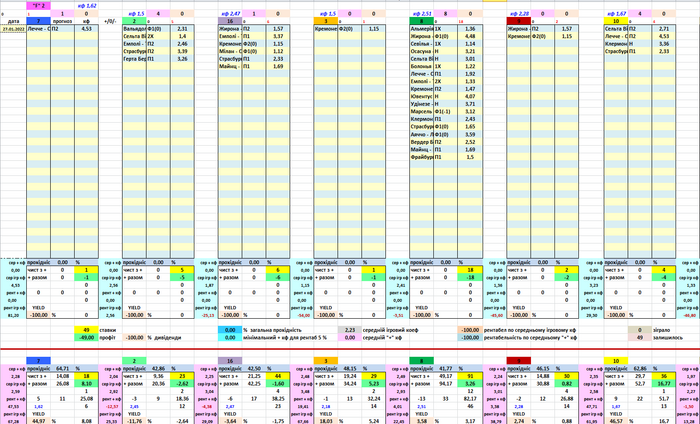
Task: Select the "+/0/-" header cell
Action: click(110, 21)
